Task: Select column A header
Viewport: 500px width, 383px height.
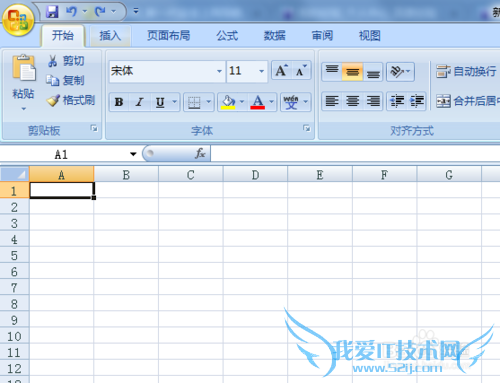Action: point(61,174)
